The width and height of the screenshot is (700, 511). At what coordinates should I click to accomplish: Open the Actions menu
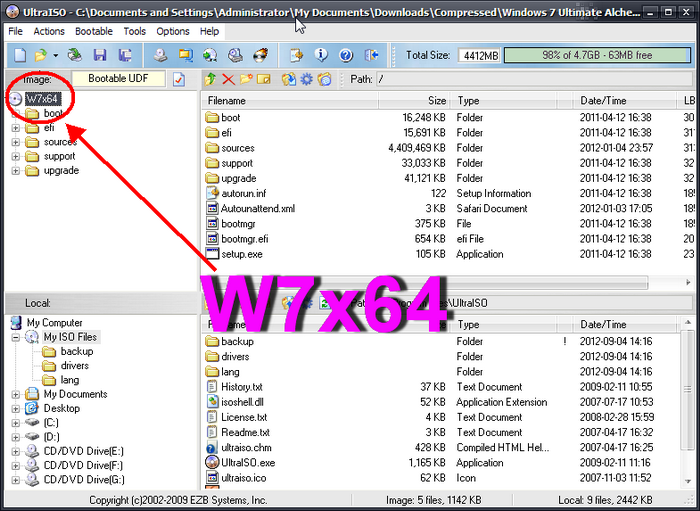tap(49, 31)
